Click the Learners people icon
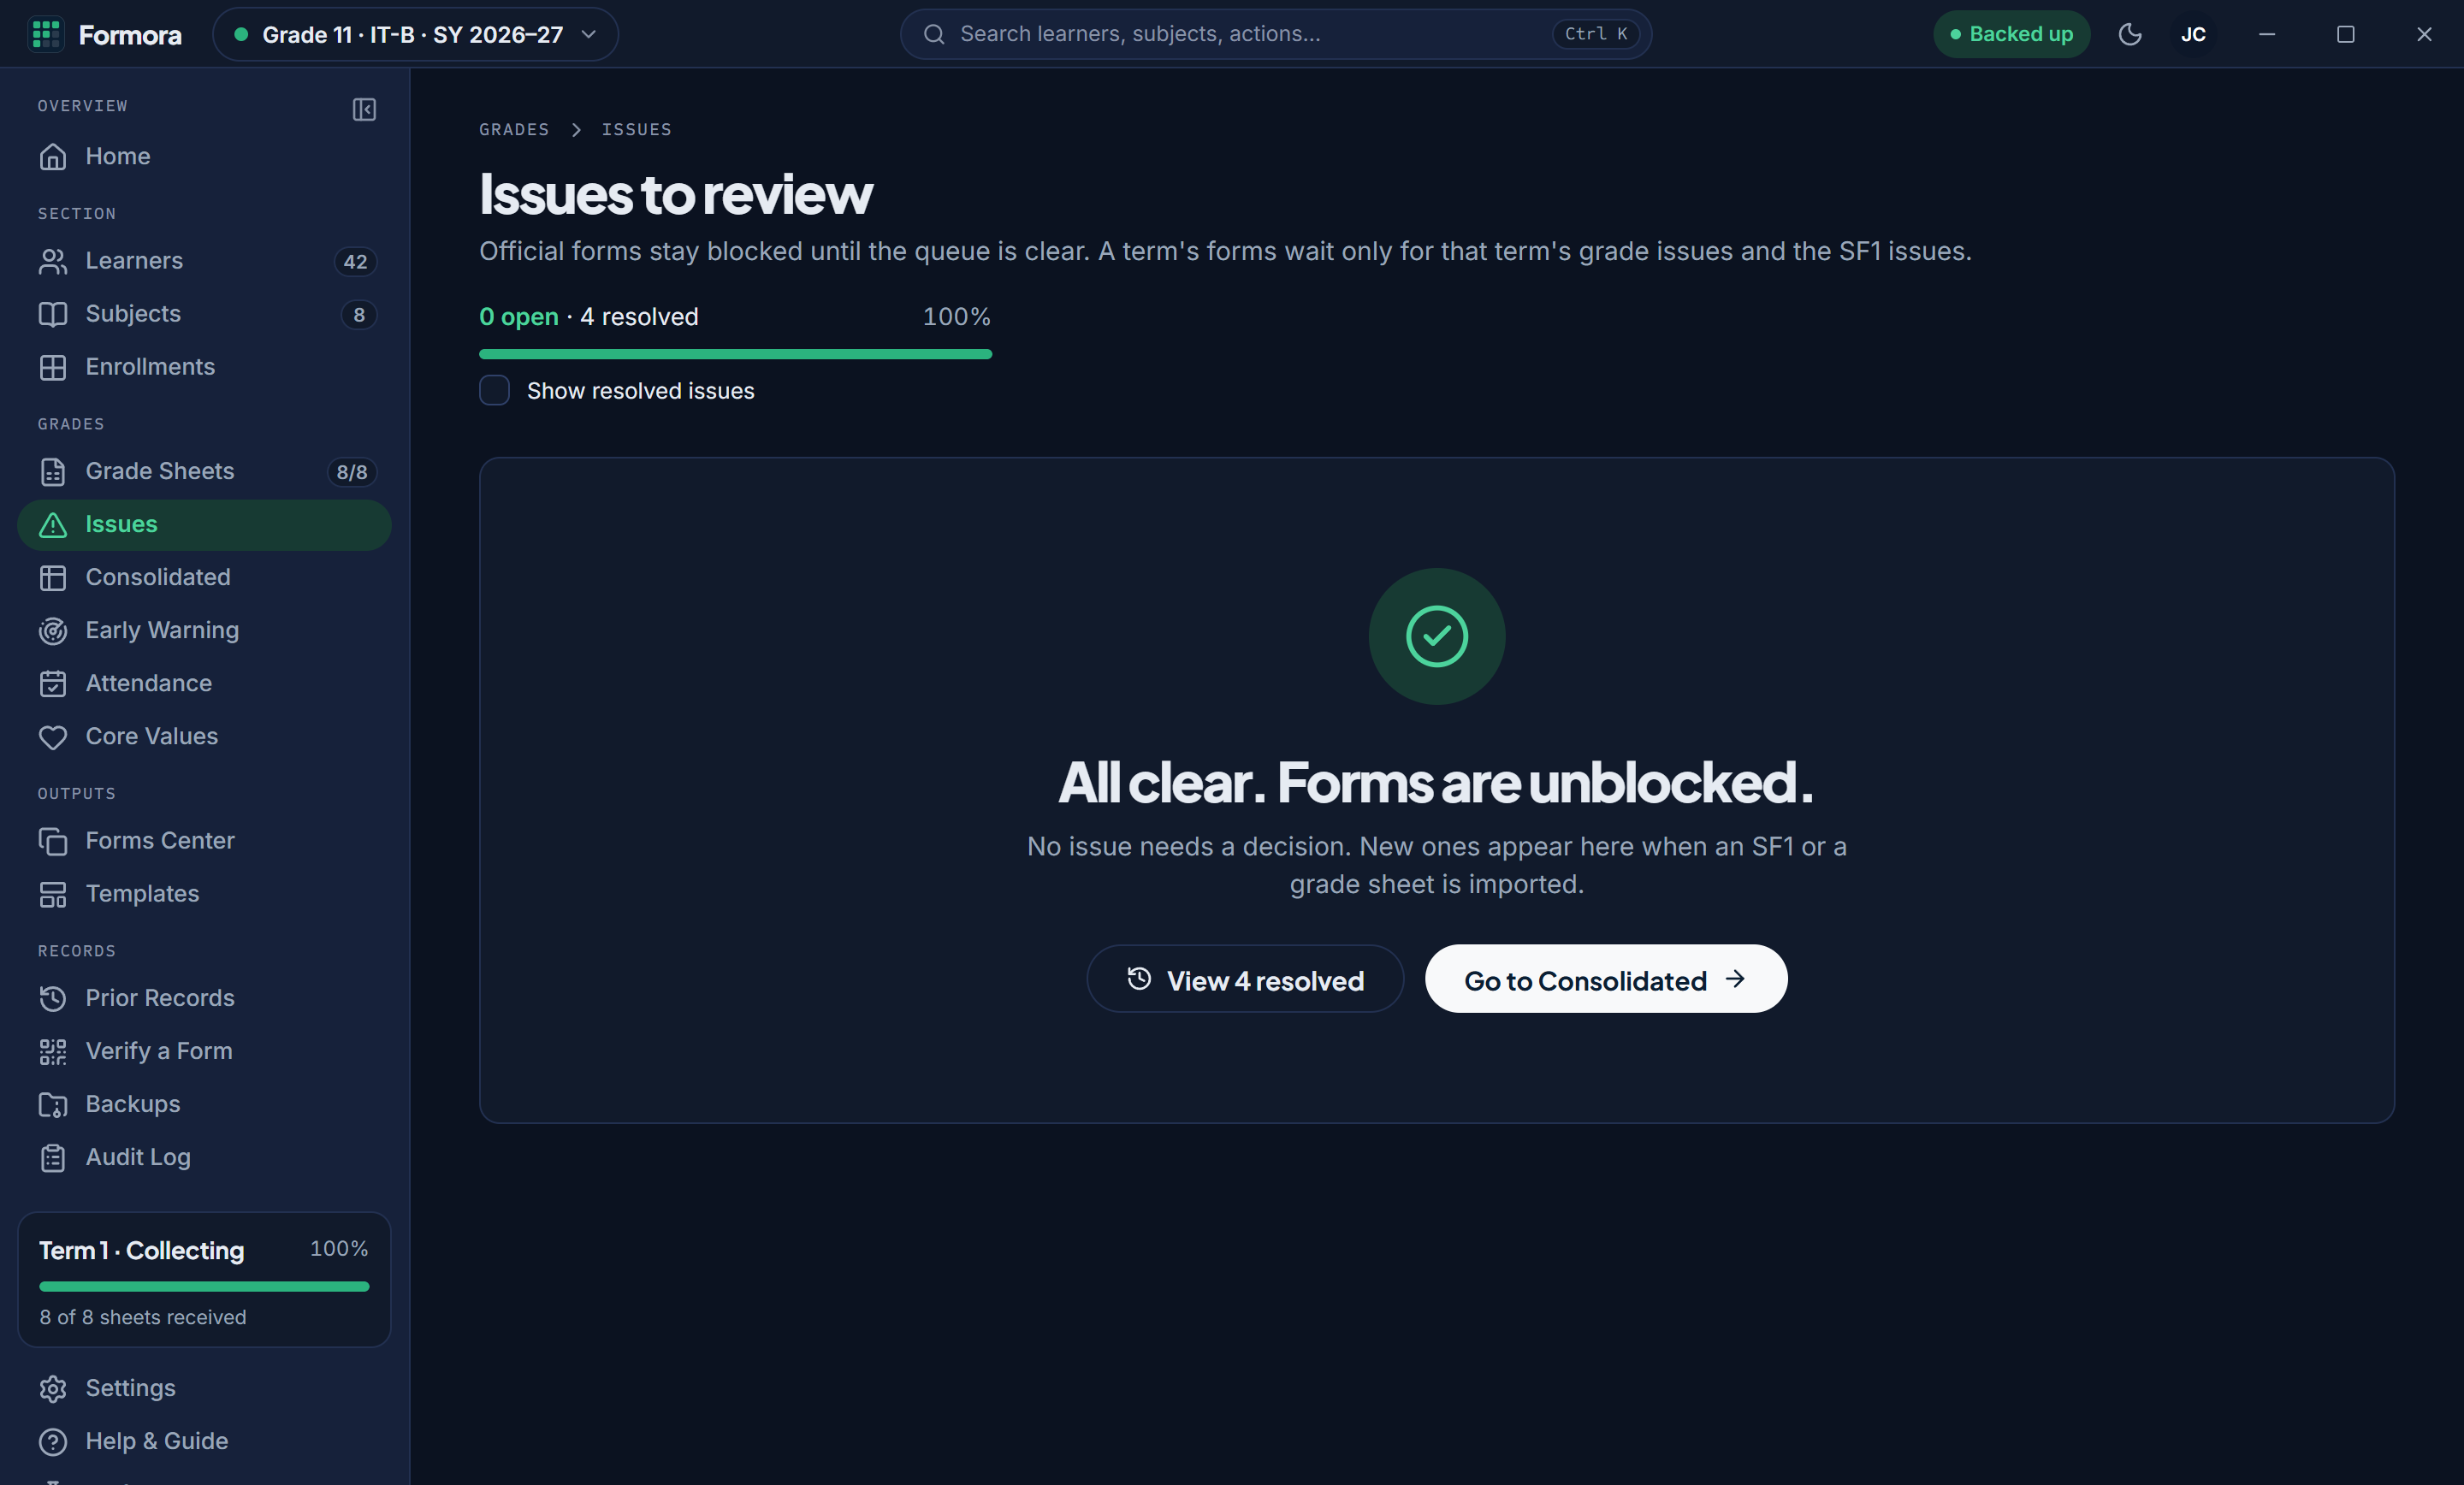This screenshot has width=2464, height=1485. pos(53,261)
